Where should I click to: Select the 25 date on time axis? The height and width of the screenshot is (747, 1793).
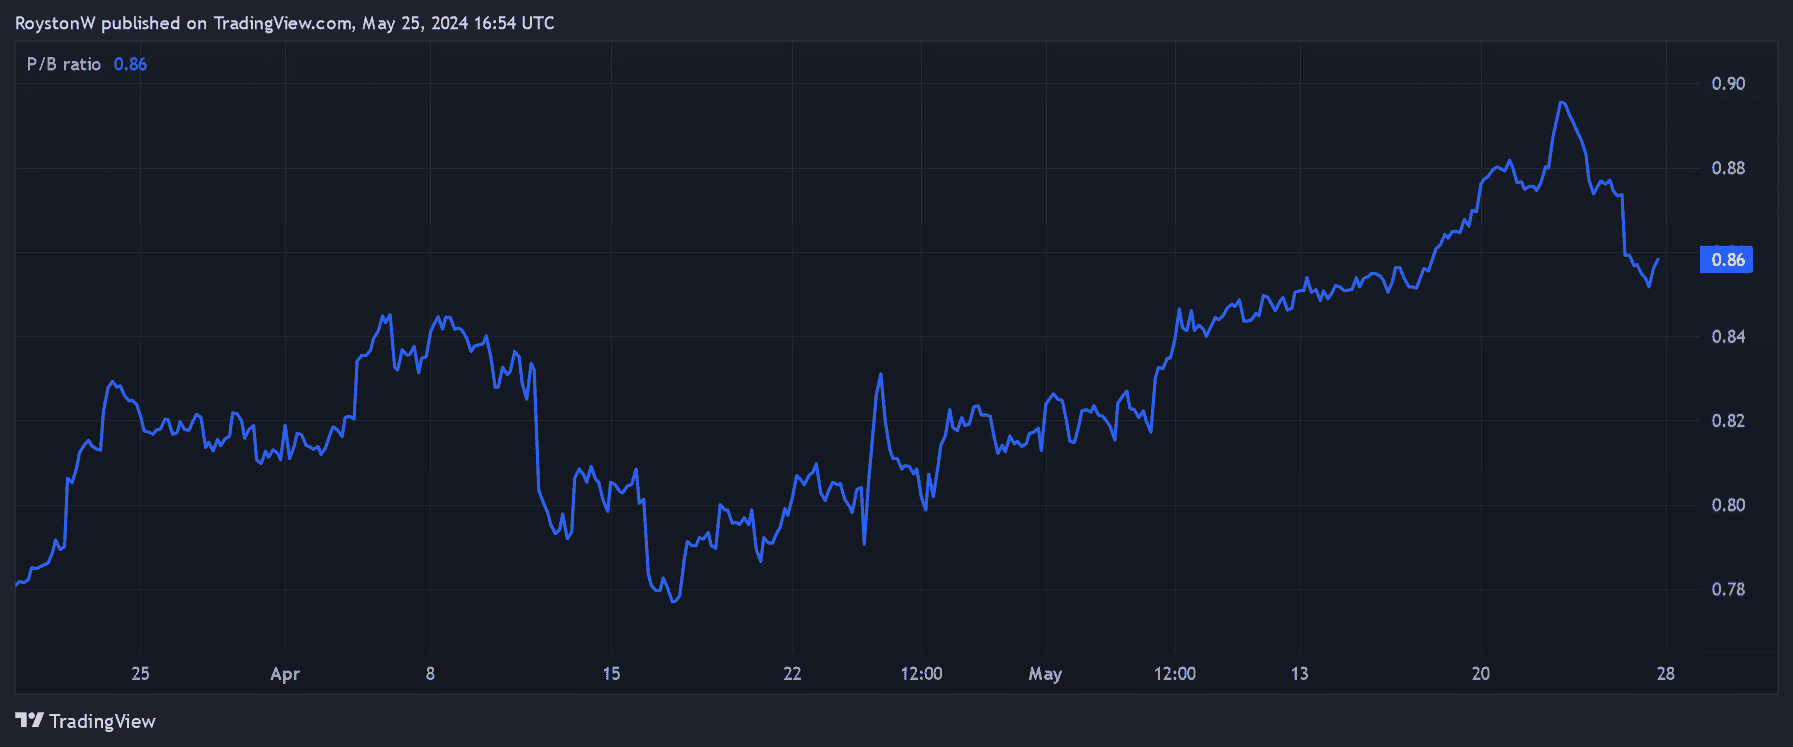point(140,674)
